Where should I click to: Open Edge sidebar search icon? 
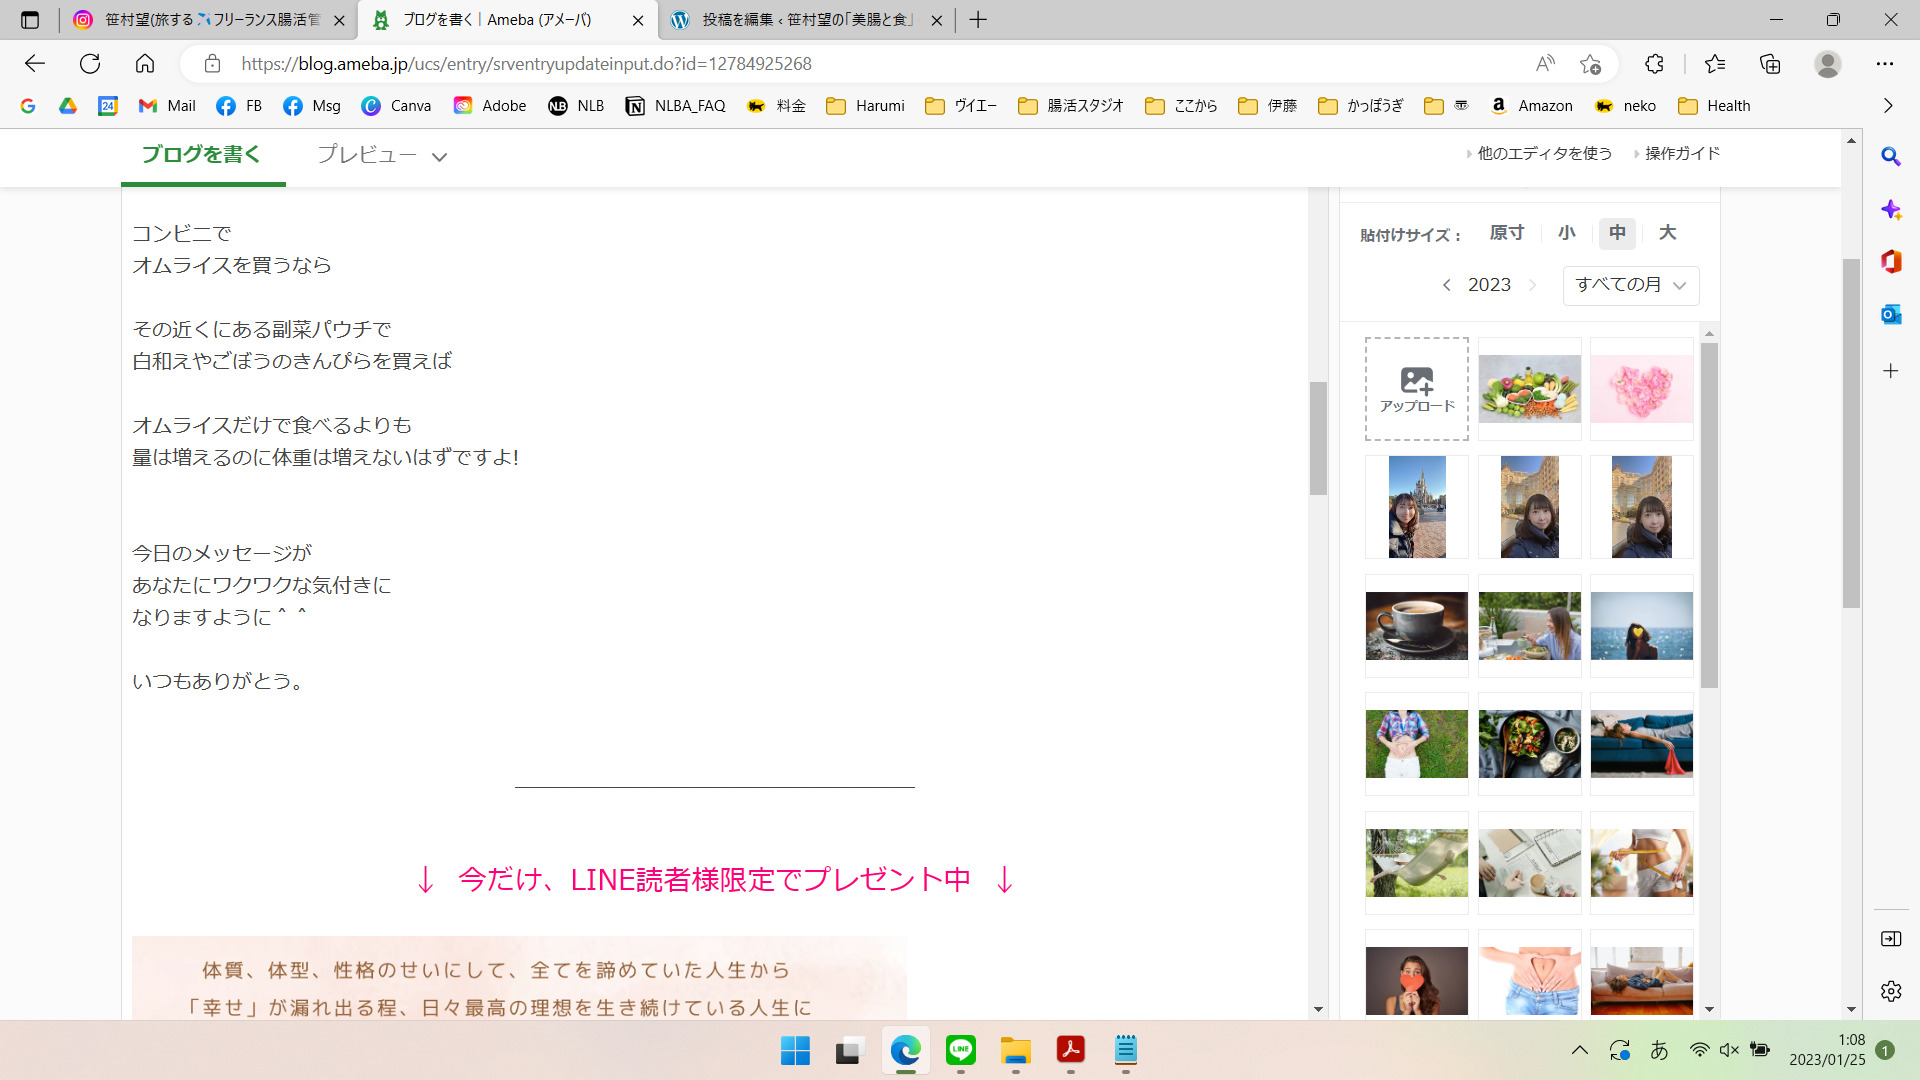tap(1890, 157)
